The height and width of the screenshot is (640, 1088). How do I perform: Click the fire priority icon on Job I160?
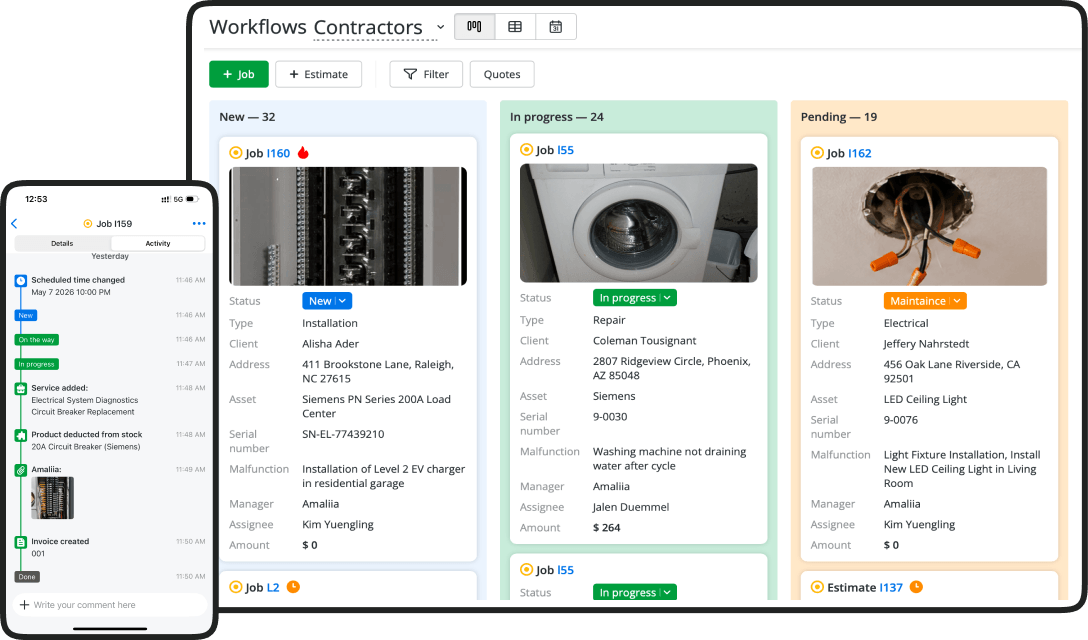pyautogui.click(x=303, y=153)
